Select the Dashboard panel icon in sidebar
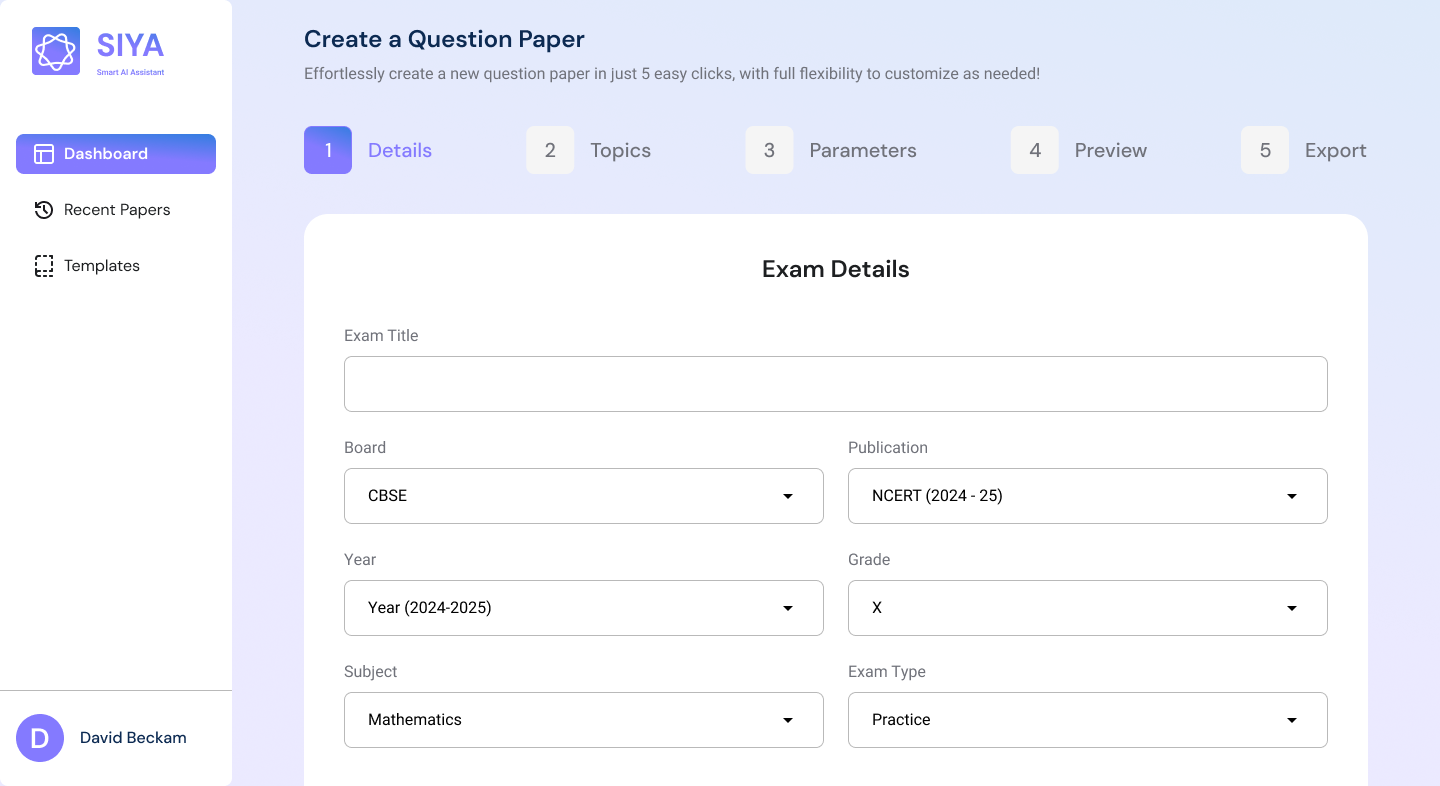Screen dimensions: 1440x786 pos(43,154)
